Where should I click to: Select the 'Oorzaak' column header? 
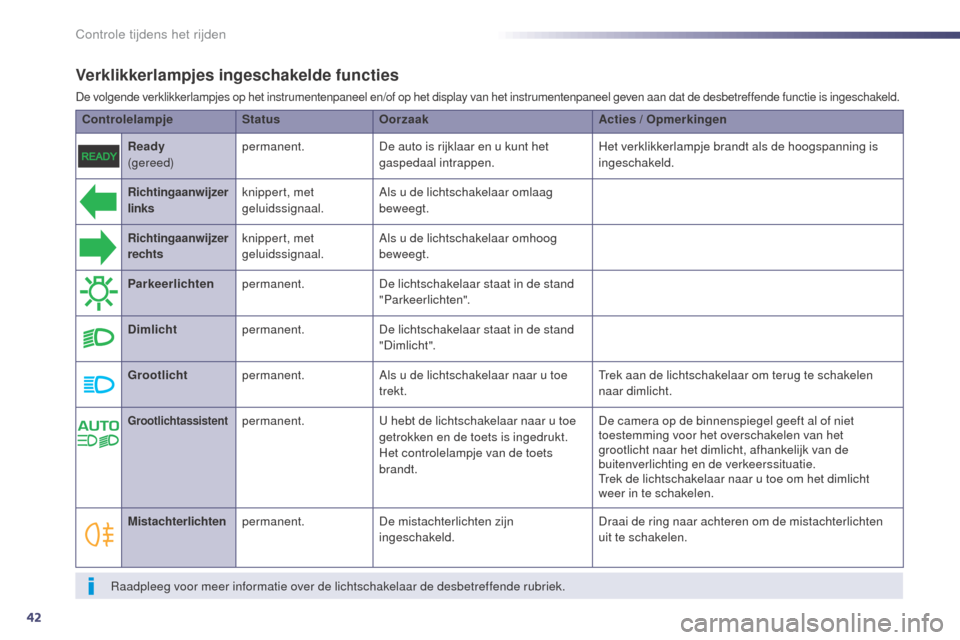click(x=403, y=119)
